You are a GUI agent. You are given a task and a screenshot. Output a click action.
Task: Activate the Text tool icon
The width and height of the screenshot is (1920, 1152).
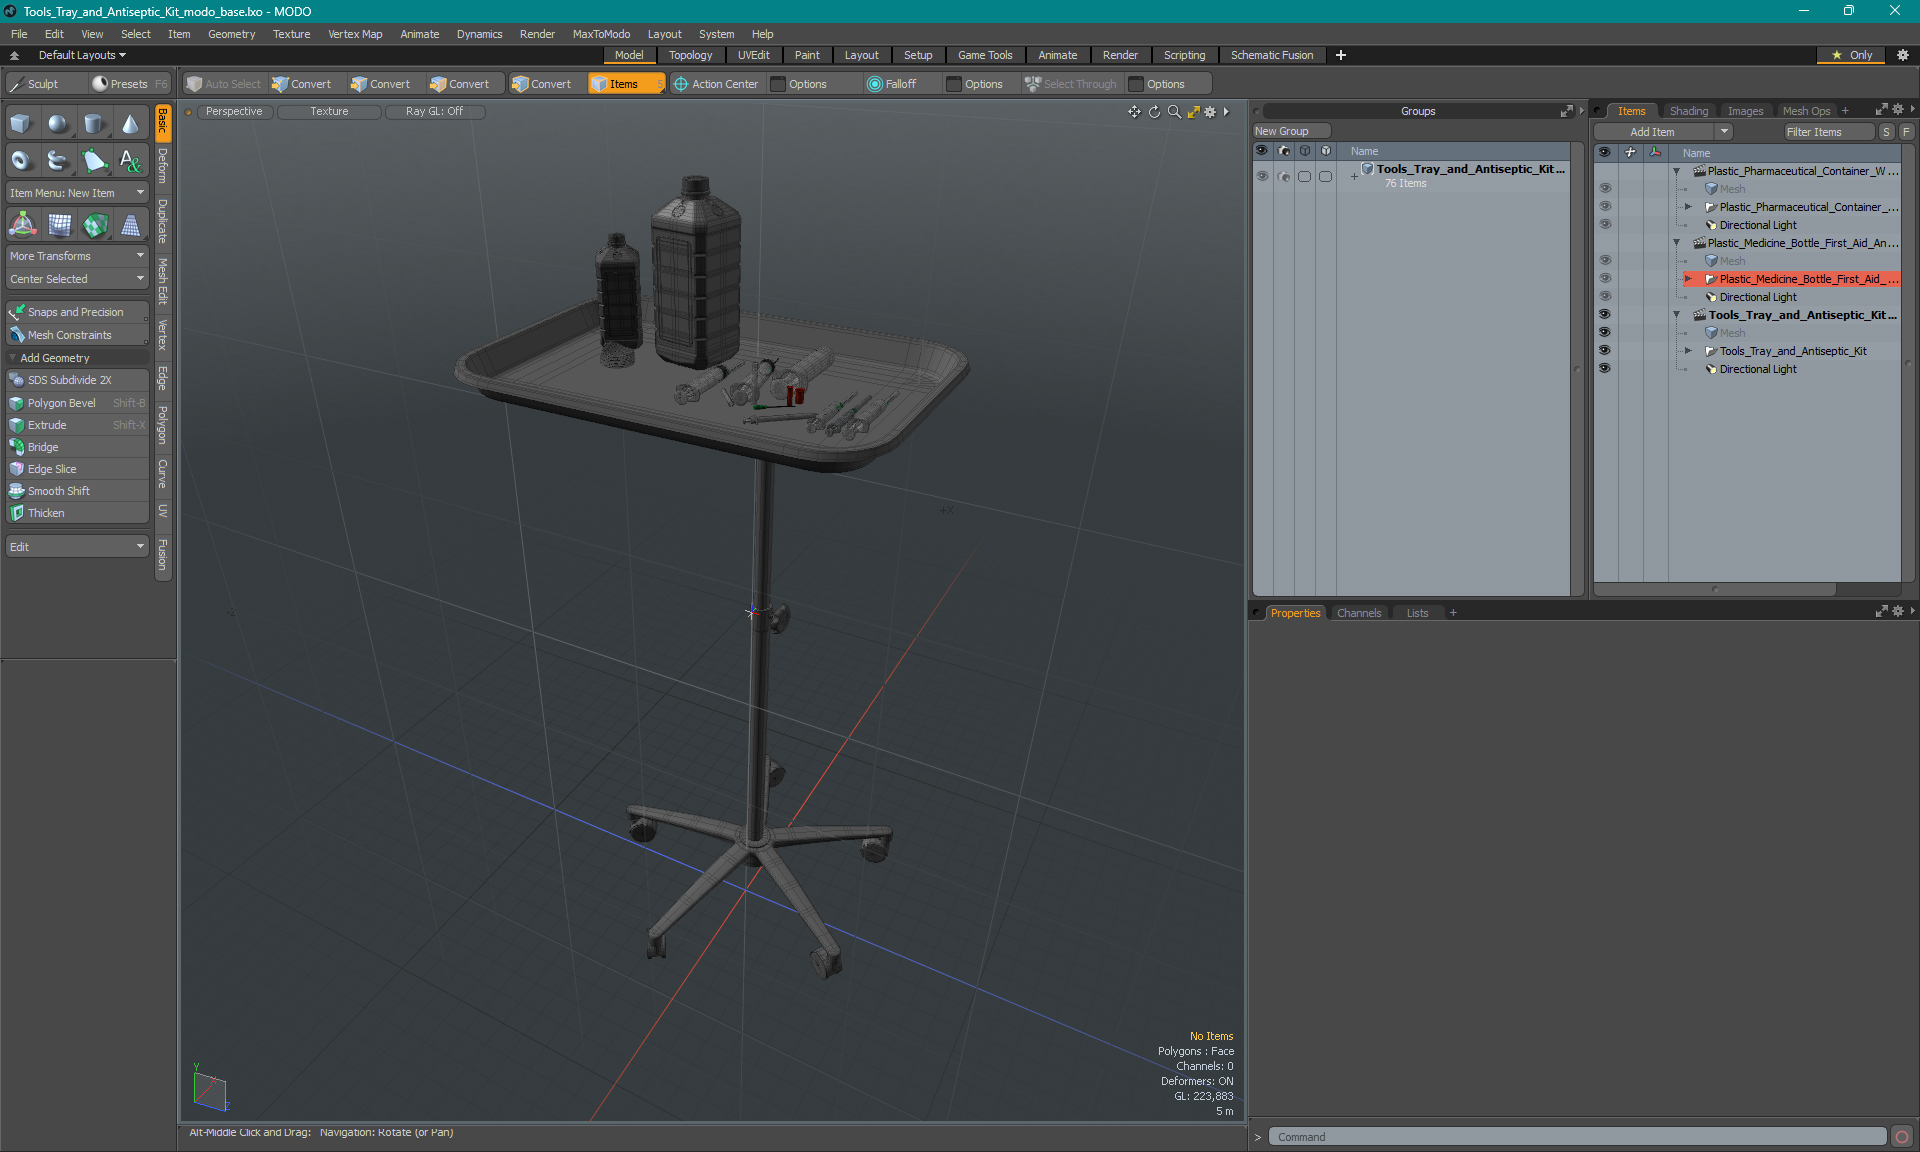click(x=130, y=160)
